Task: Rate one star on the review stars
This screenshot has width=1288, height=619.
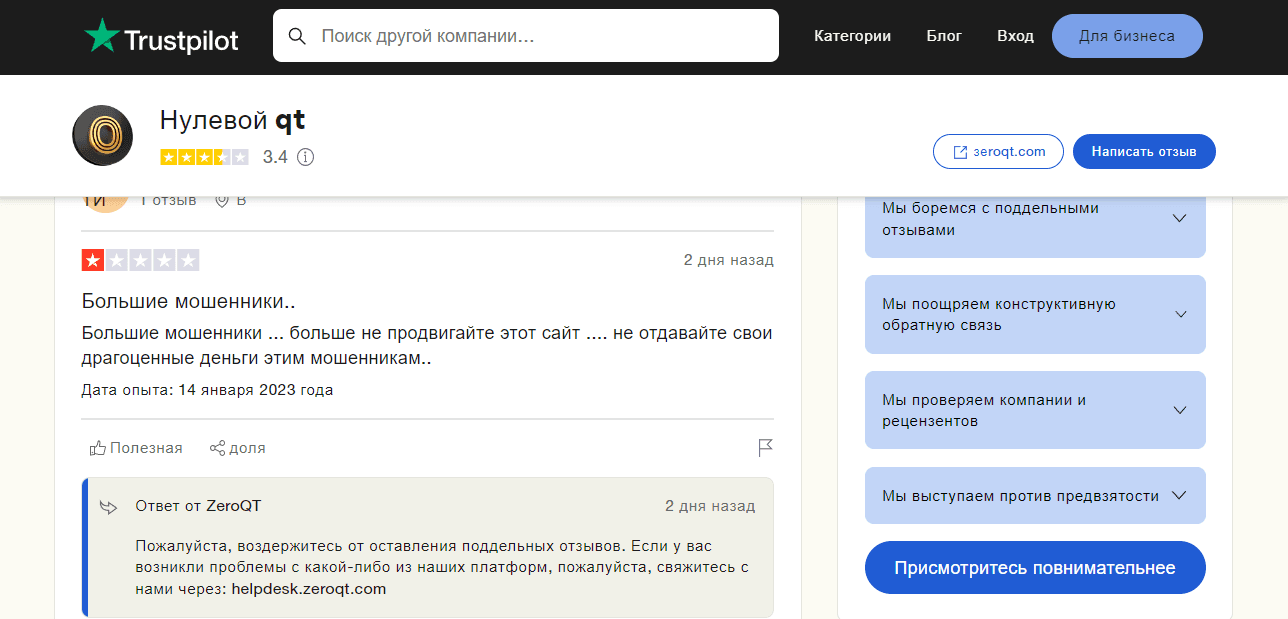Action: [91, 260]
